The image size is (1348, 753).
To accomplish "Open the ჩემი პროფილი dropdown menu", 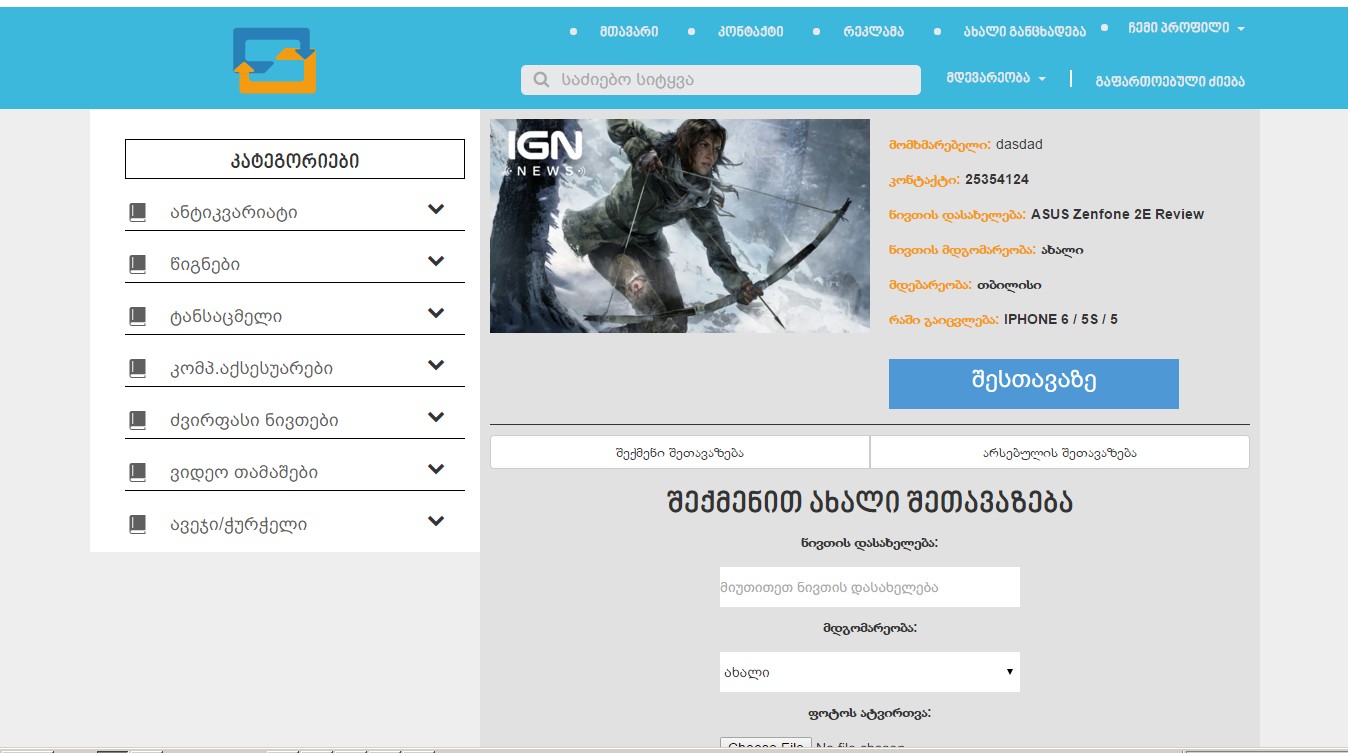I will [1186, 28].
